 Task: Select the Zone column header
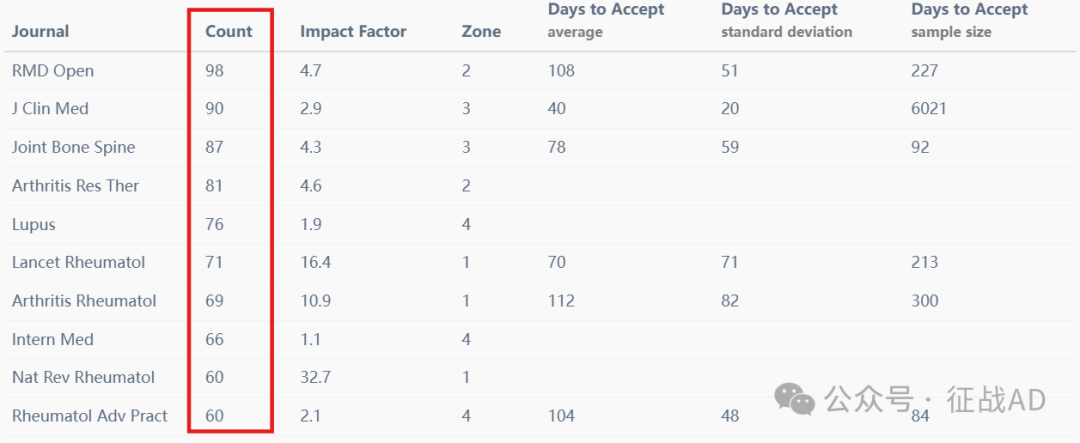481,32
